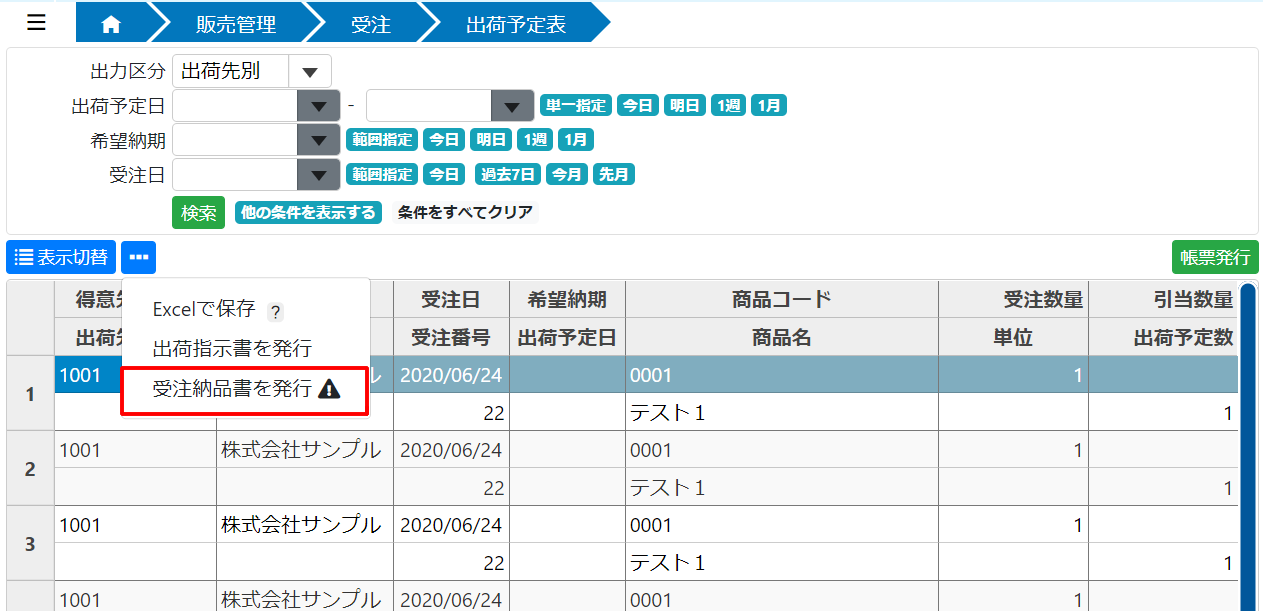
Task: Select row number 2 header
Action: pyautogui.click(x=30, y=469)
